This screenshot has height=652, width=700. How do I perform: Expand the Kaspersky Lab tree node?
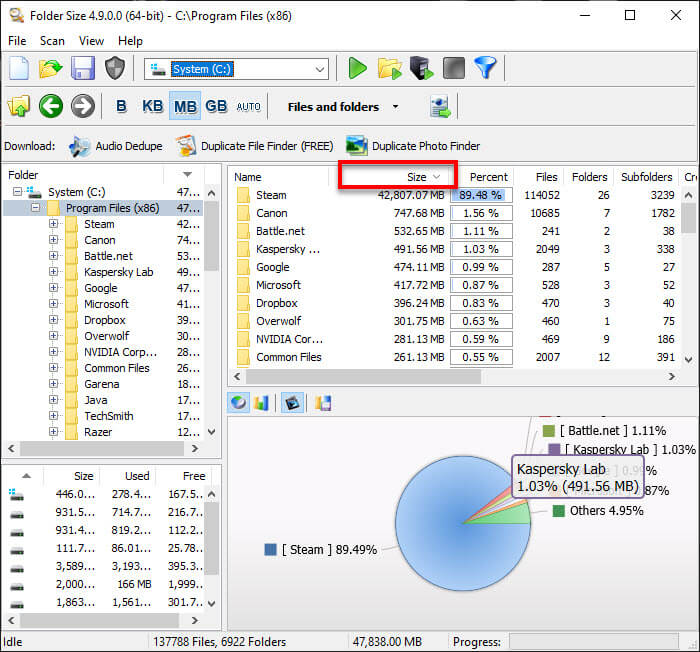(53, 272)
